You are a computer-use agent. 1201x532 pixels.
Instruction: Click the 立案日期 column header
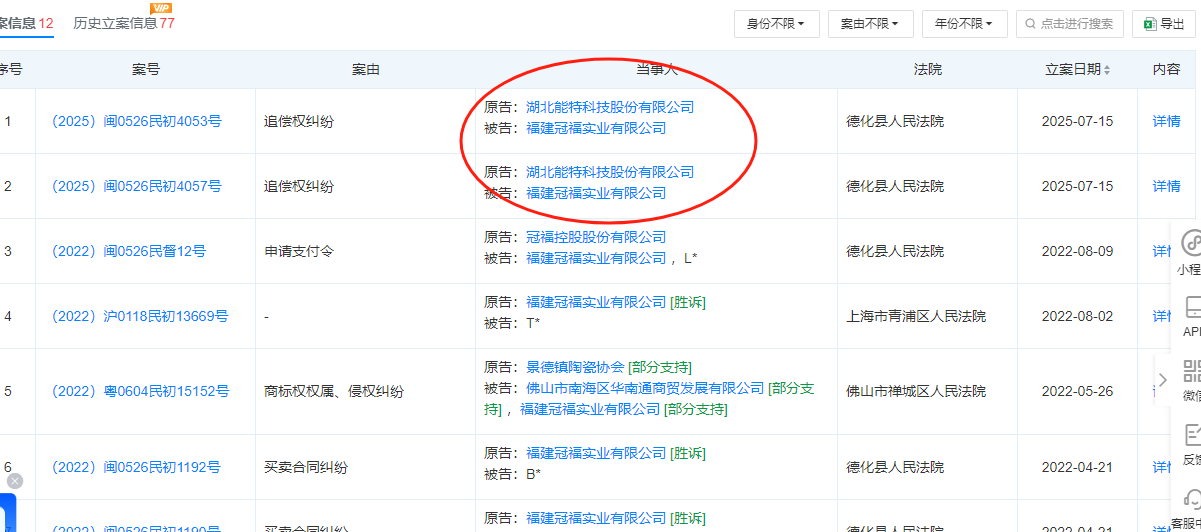coord(1073,70)
